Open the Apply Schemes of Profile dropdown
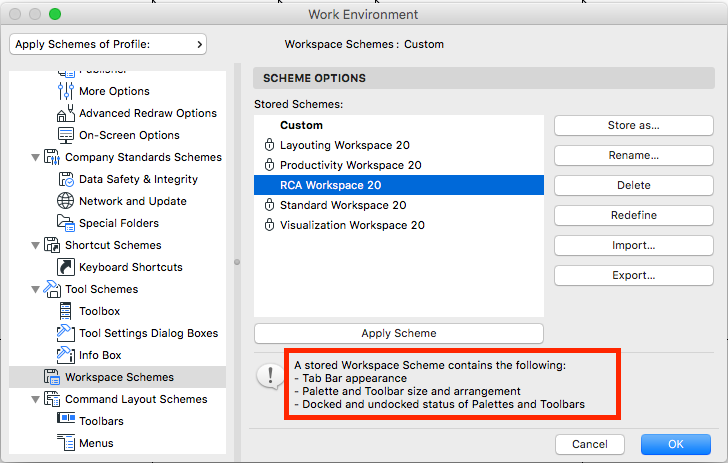Image resolution: width=728 pixels, height=463 pixels. tap(107, 44)
